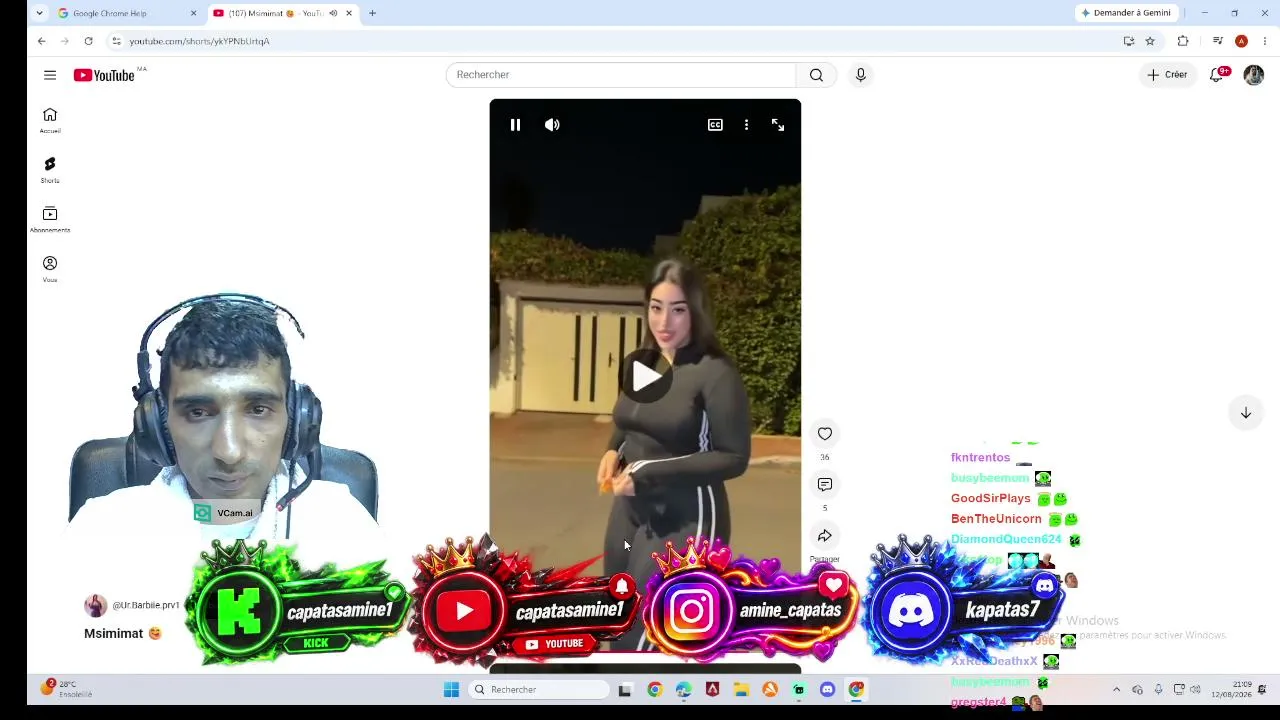Open the Chrome media controls icon
Viewport: 1280px width, 720px height.
pyautogui.click(x=1217, y=41)
